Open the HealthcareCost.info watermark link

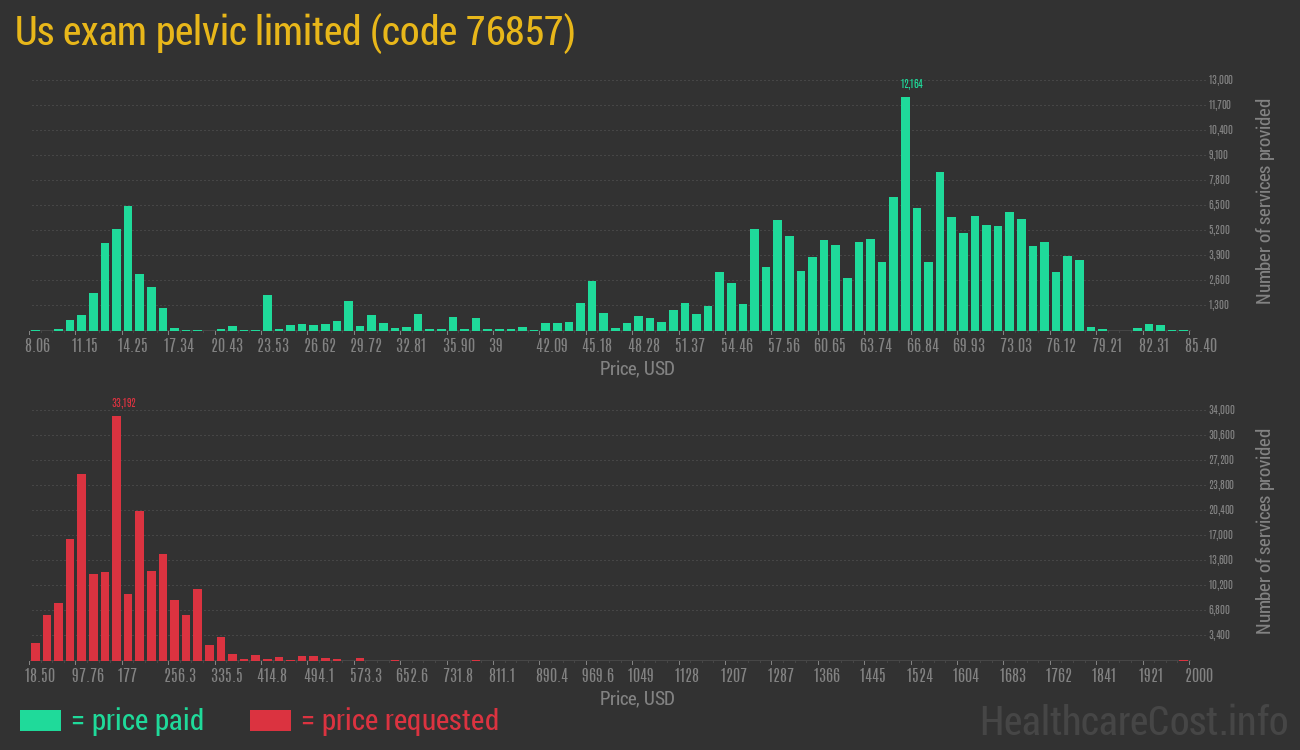click(1133, 720)
